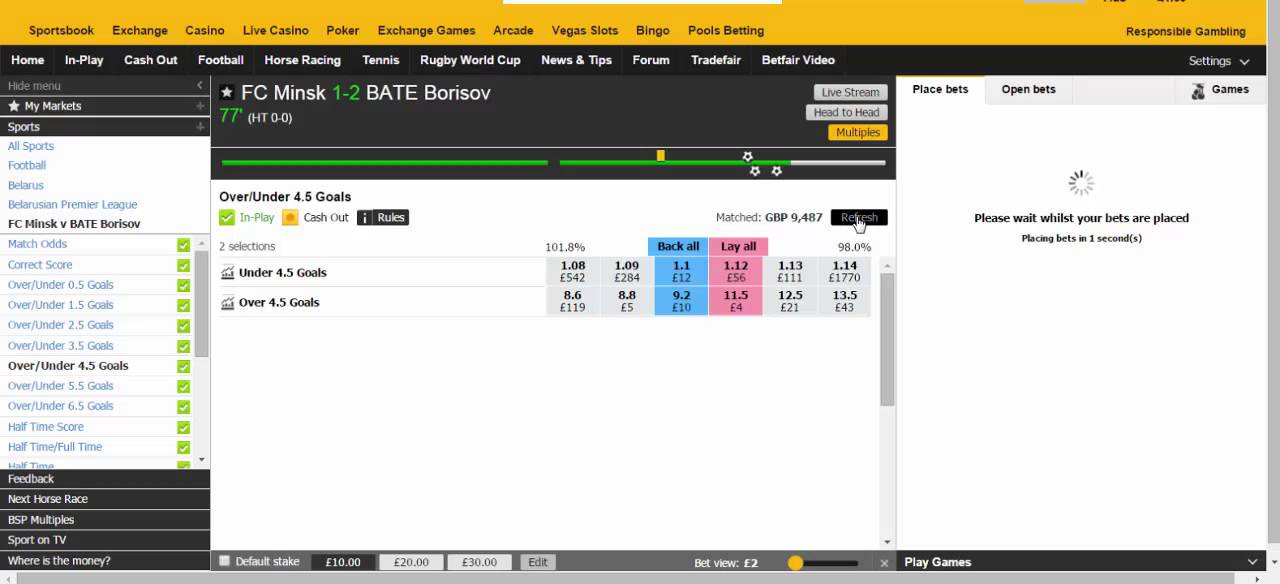Open the Betfair Video navigation item
Image resolution: width=1280 pixels, height=584 pixels.
(798, 60)
